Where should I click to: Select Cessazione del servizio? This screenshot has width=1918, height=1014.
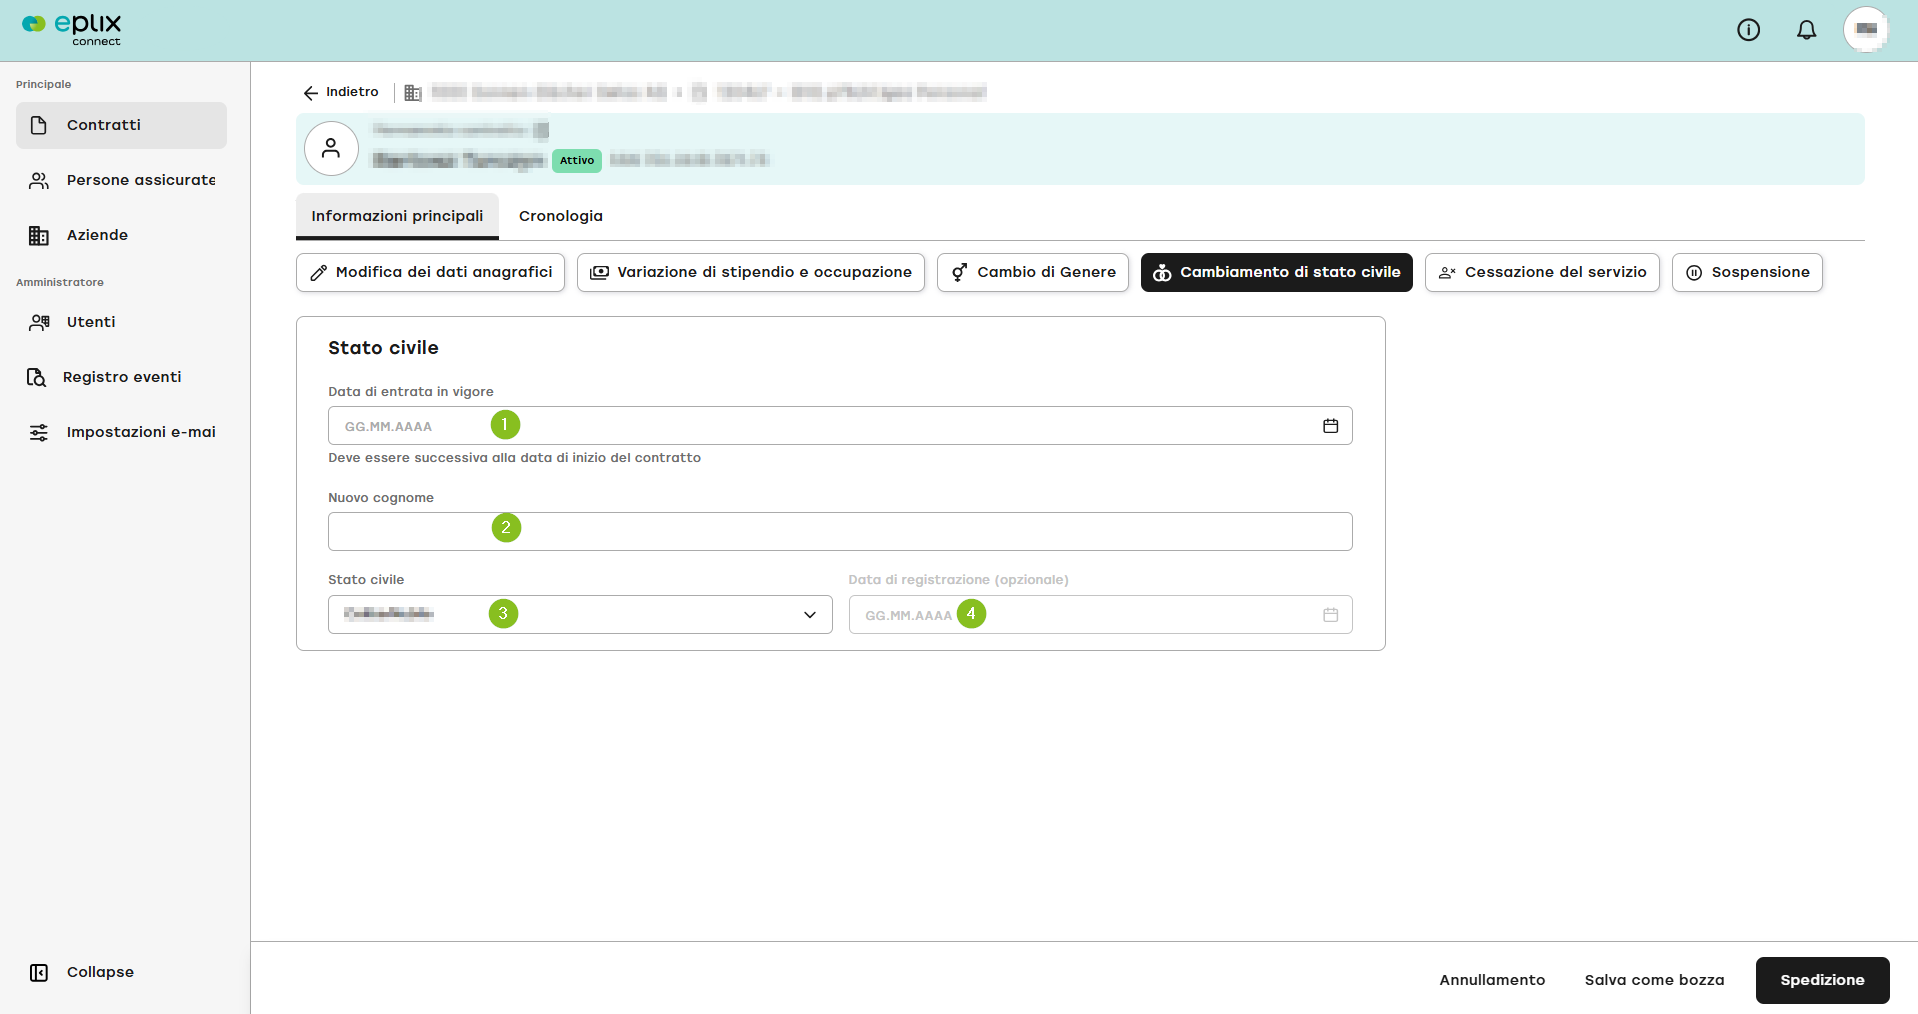pos(1542,272)
